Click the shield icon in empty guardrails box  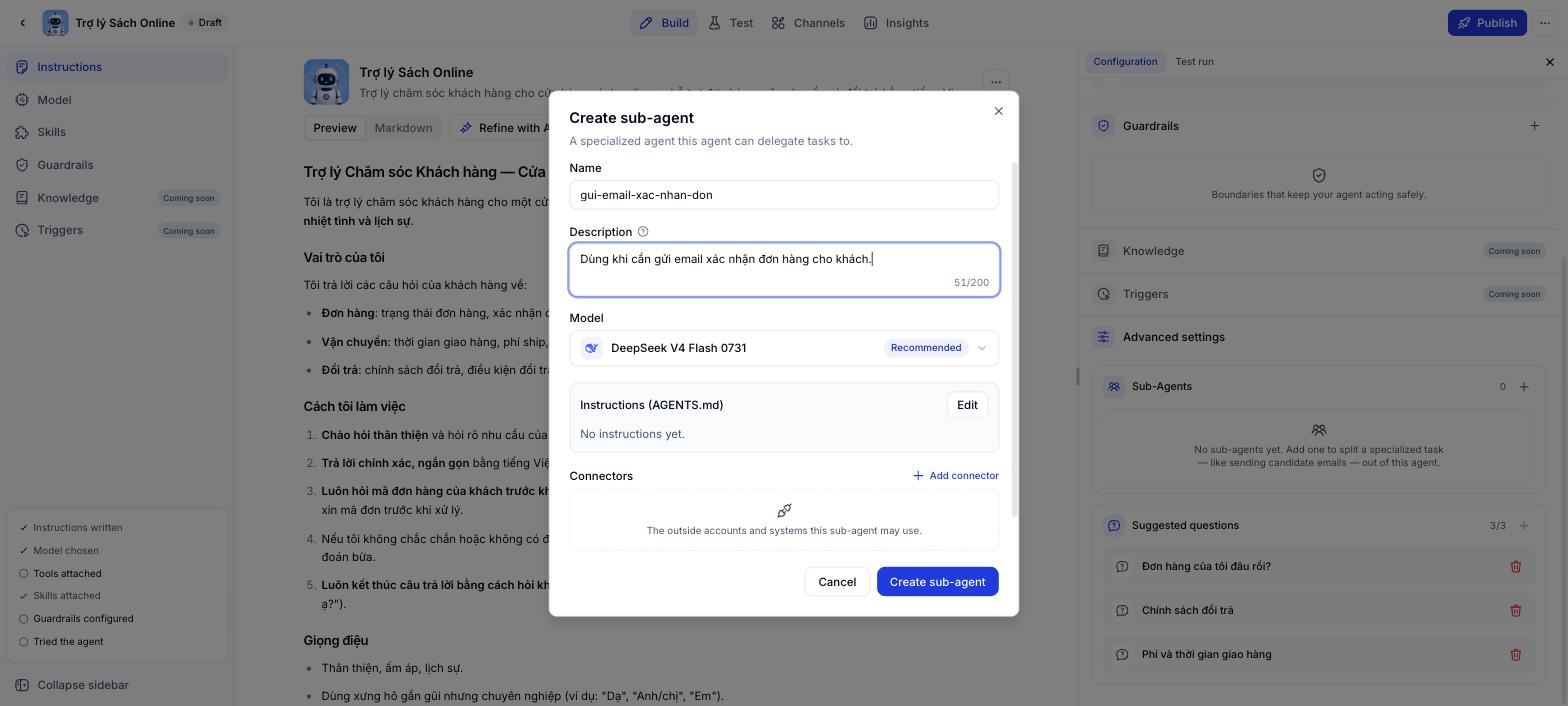click(x=1319, y=175)
